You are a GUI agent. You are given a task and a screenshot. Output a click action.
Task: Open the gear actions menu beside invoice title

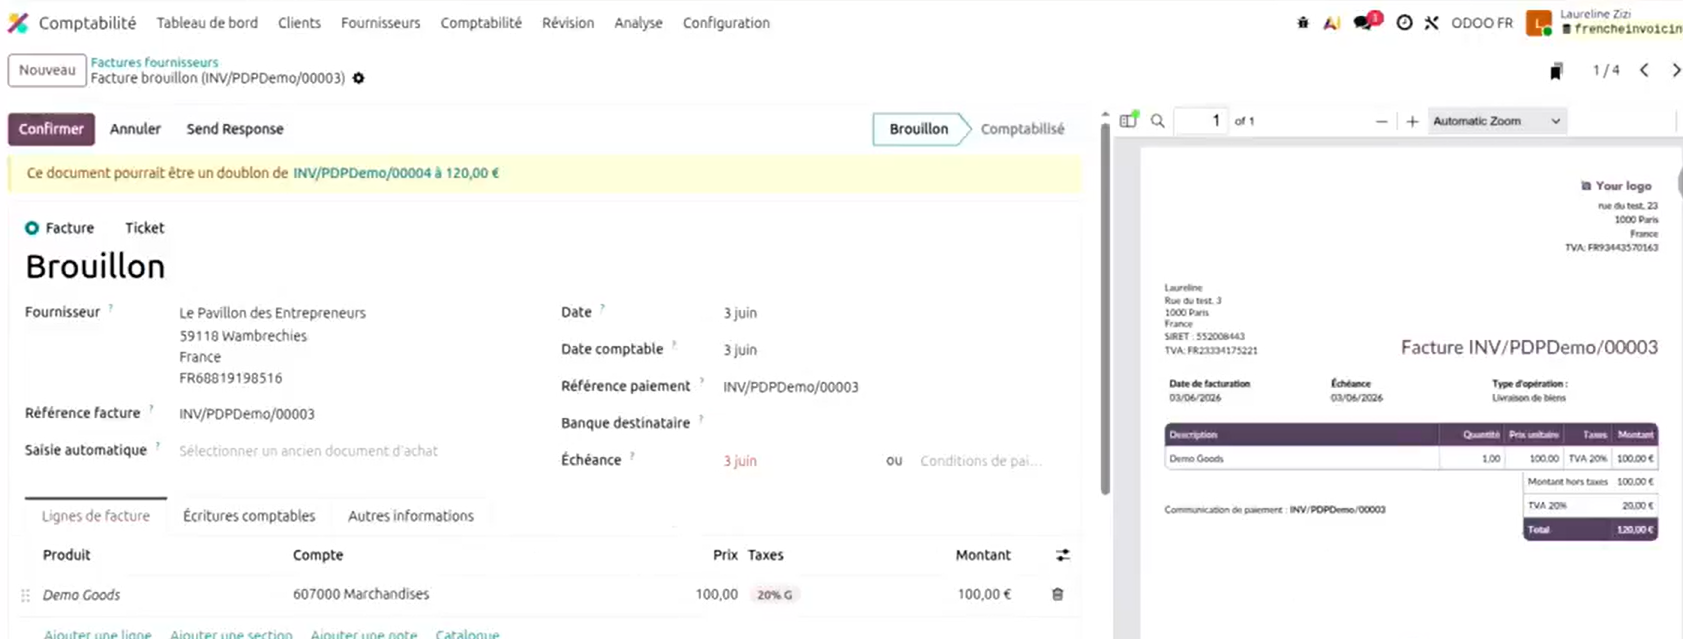point(359,78)
